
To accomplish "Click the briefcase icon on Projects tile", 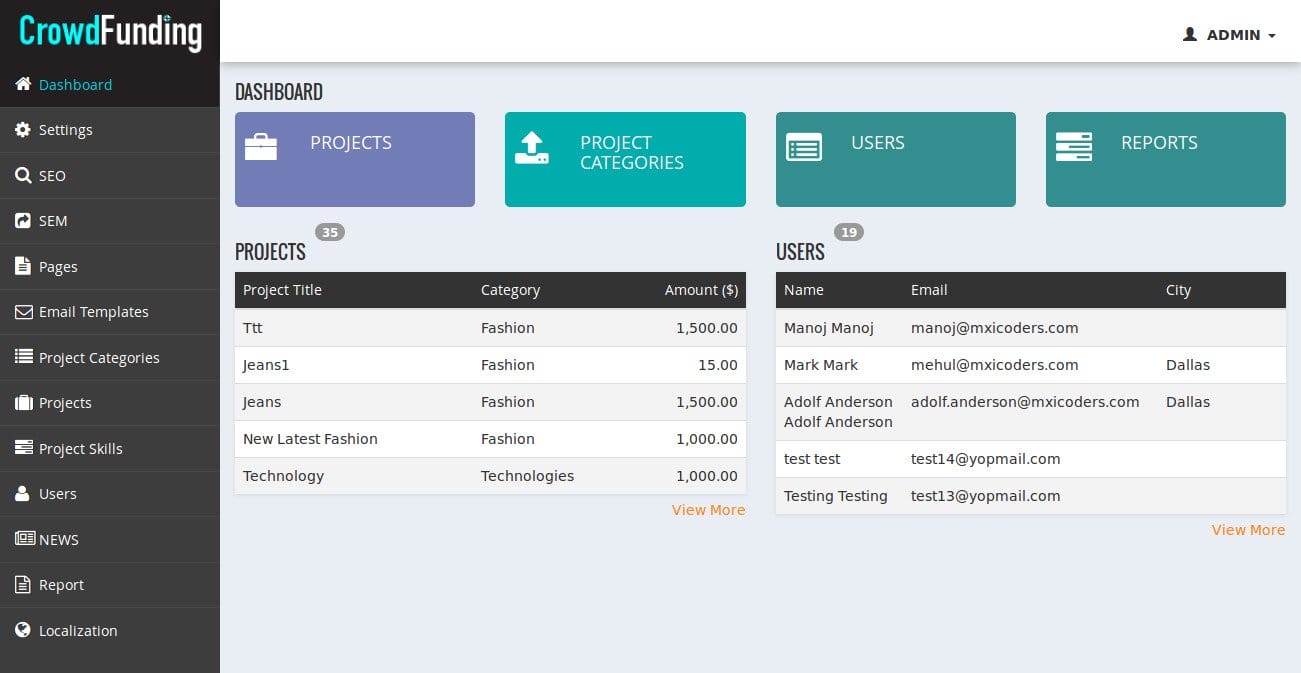I will pyautogui.click(x=261, y=147).
